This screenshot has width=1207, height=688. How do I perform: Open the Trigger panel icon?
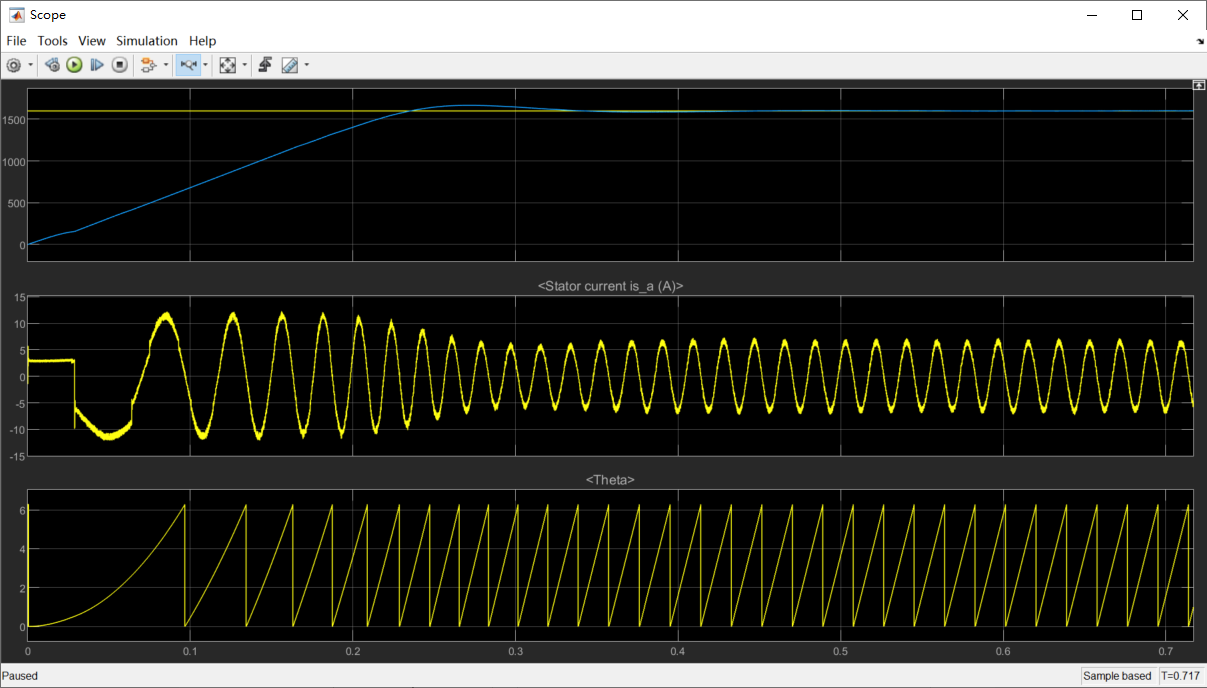(266, 65)
